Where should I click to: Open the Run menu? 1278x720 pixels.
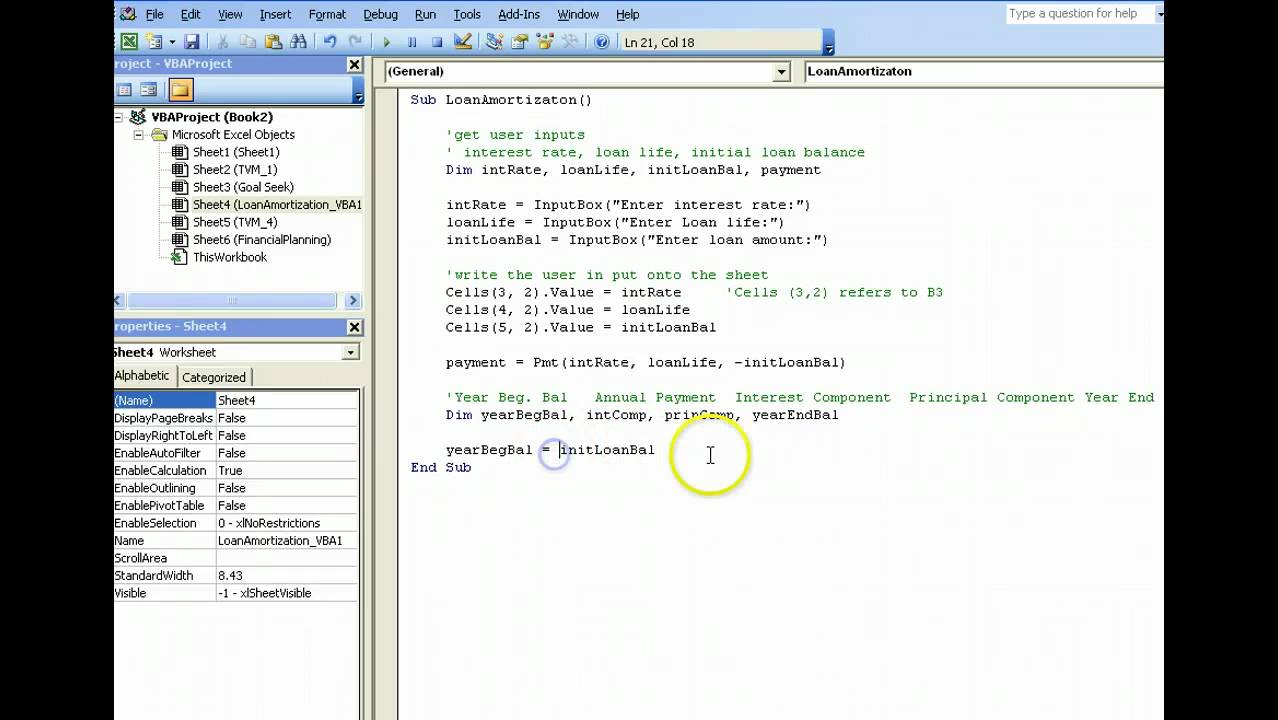425,14
